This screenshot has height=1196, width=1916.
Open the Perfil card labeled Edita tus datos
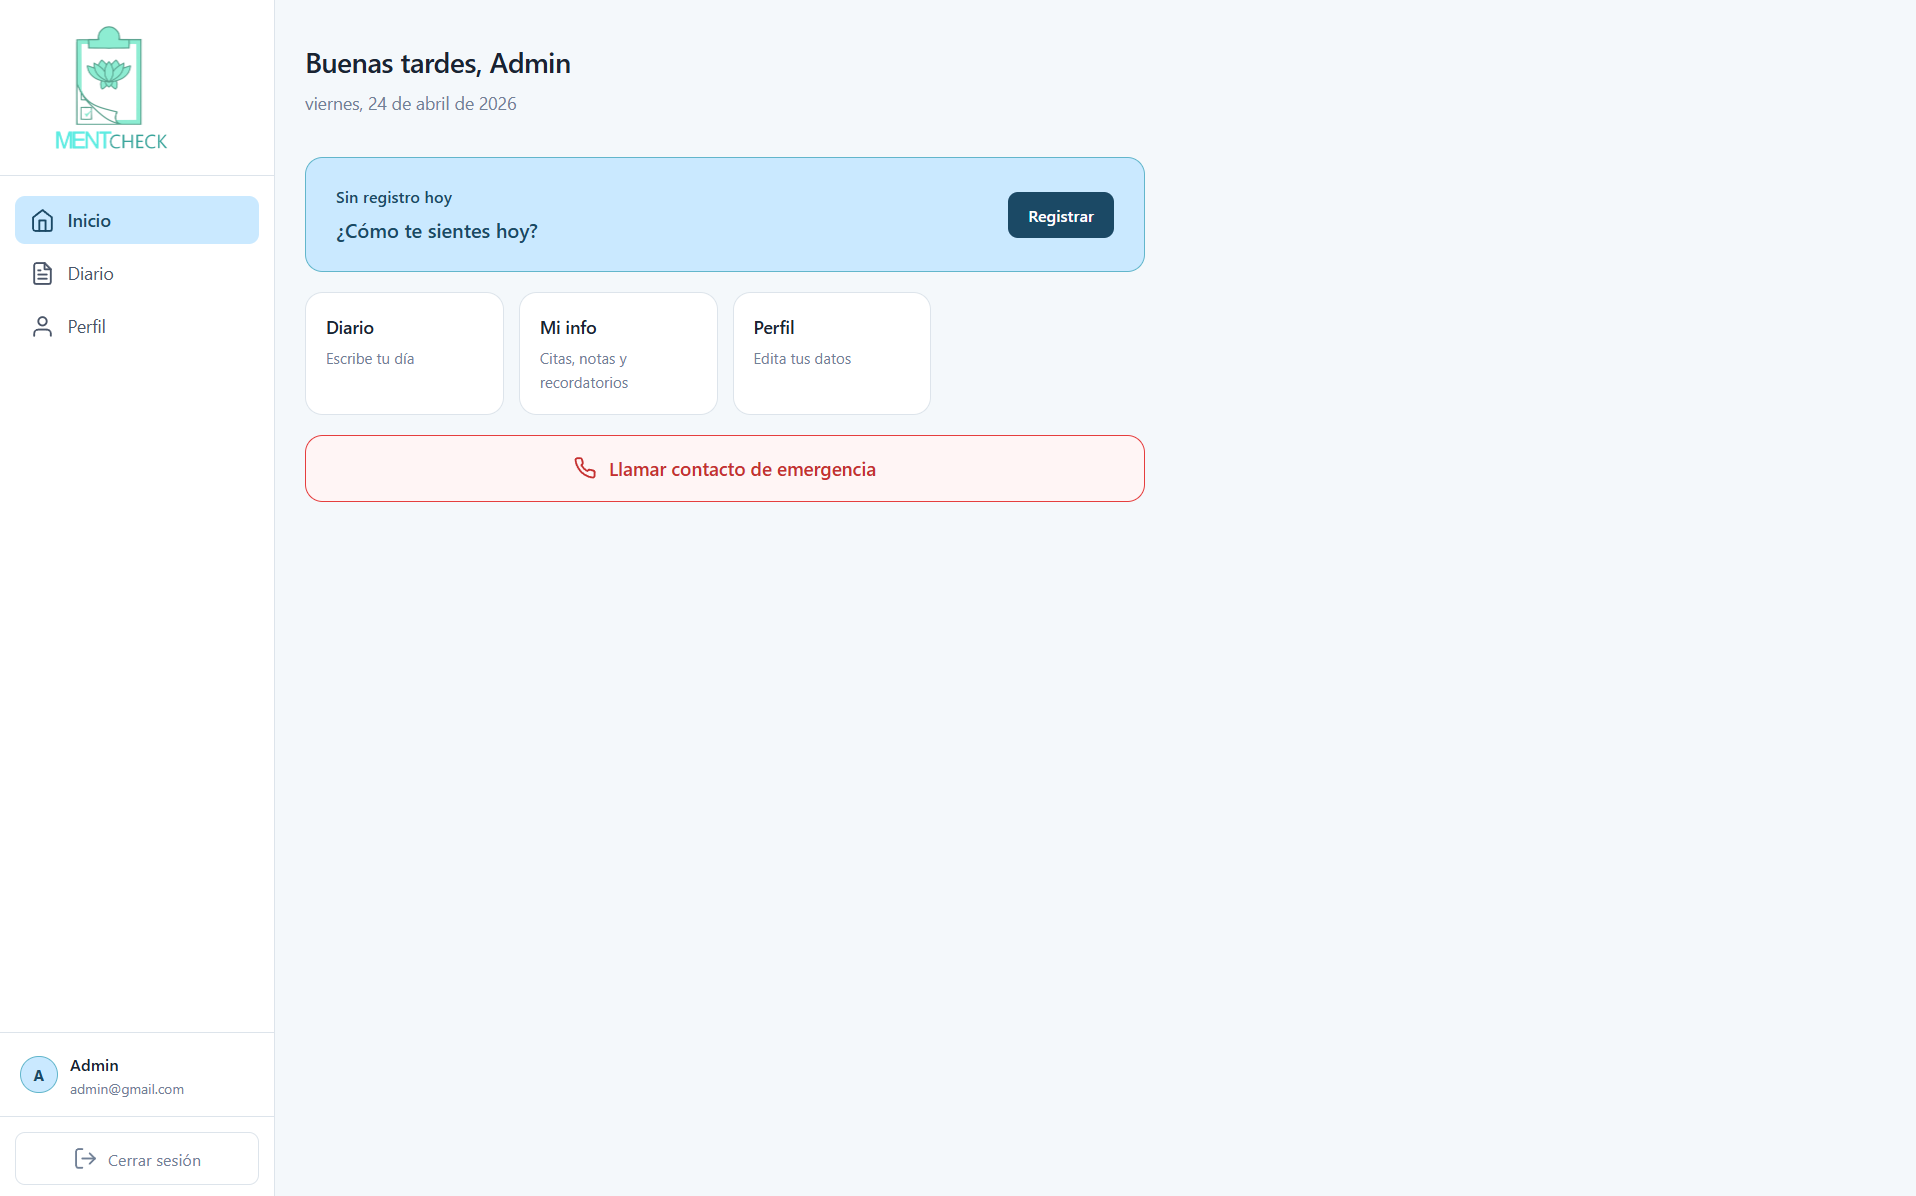pyautogui.click(x=831, y=353)
